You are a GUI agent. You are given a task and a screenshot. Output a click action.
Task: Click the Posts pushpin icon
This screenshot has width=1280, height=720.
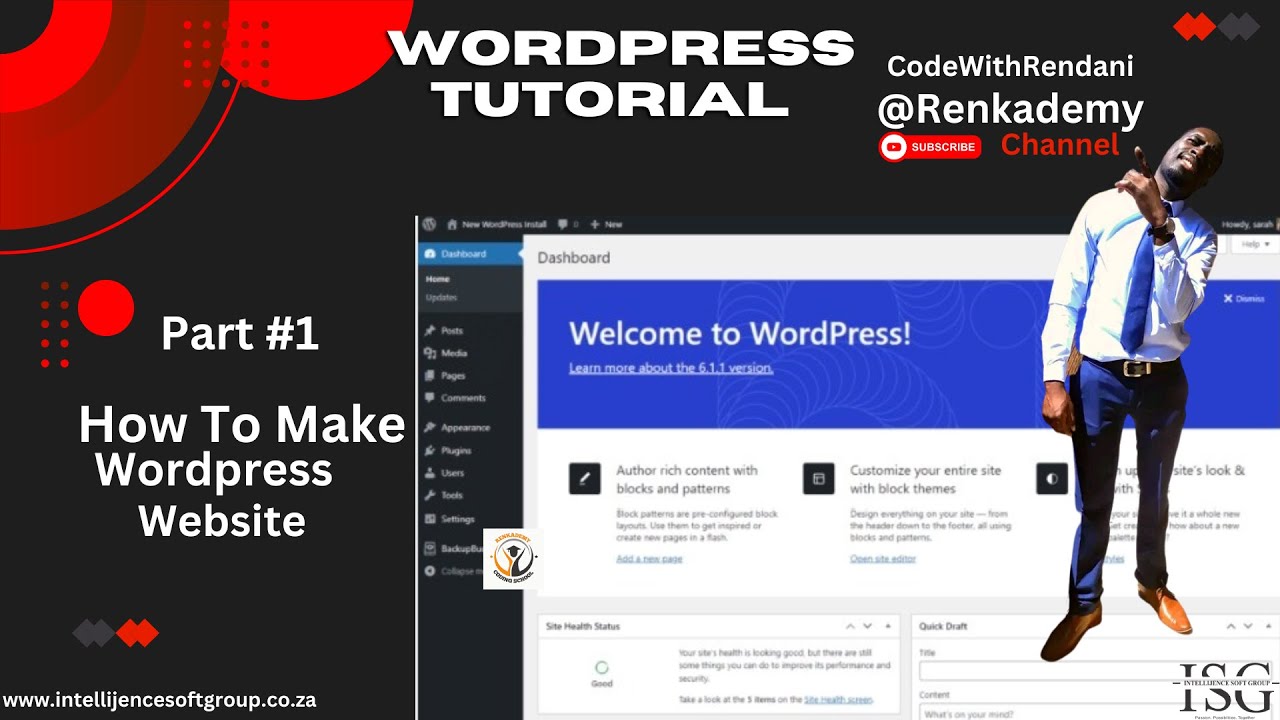pos(430,330)
